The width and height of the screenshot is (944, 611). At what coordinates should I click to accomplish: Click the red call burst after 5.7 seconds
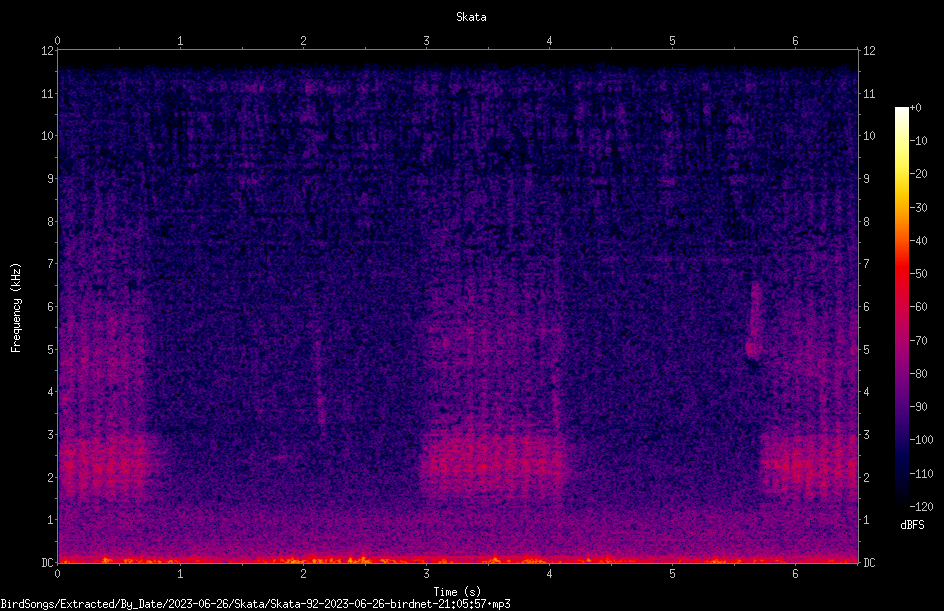click(808, 465)
